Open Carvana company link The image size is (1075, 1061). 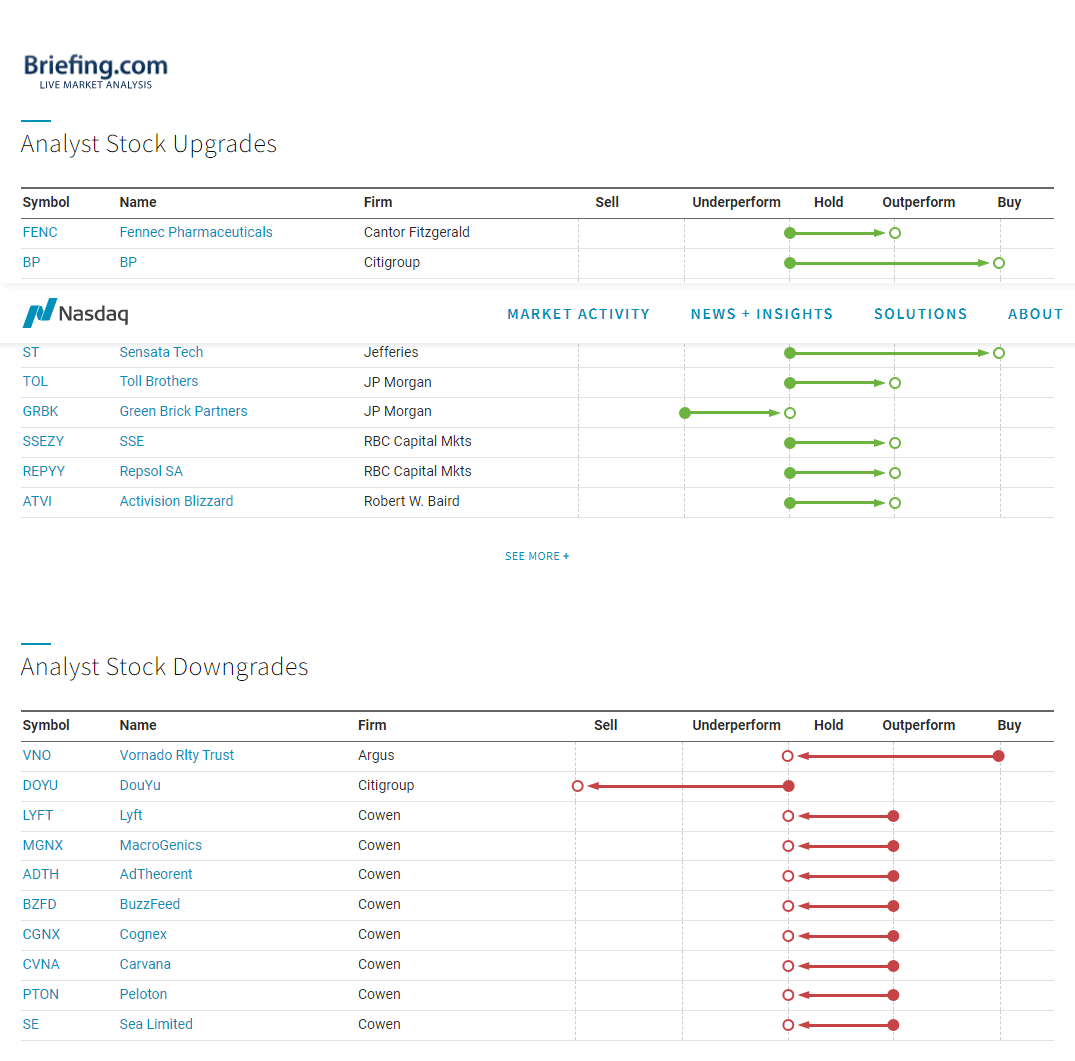[x=145, y=964]
